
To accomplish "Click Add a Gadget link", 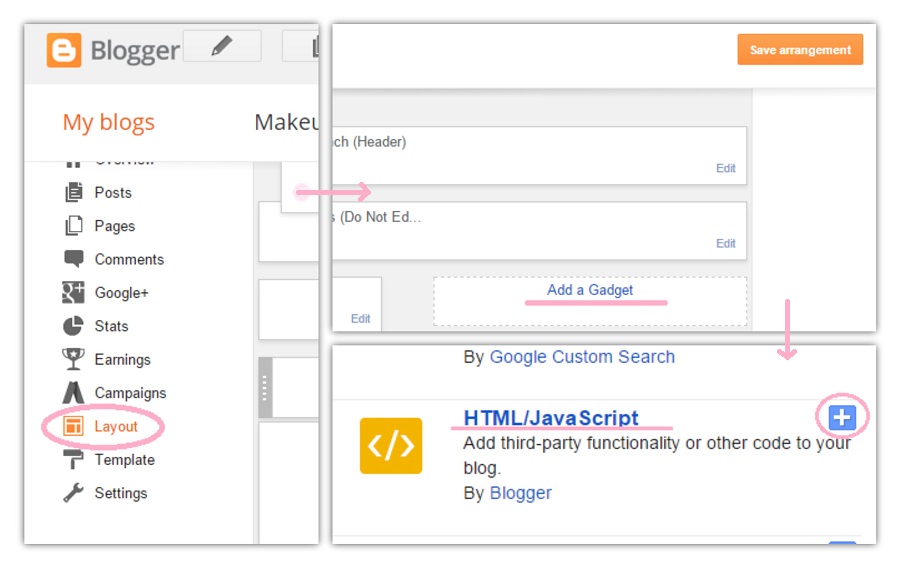I will click(x=590, y=290).
